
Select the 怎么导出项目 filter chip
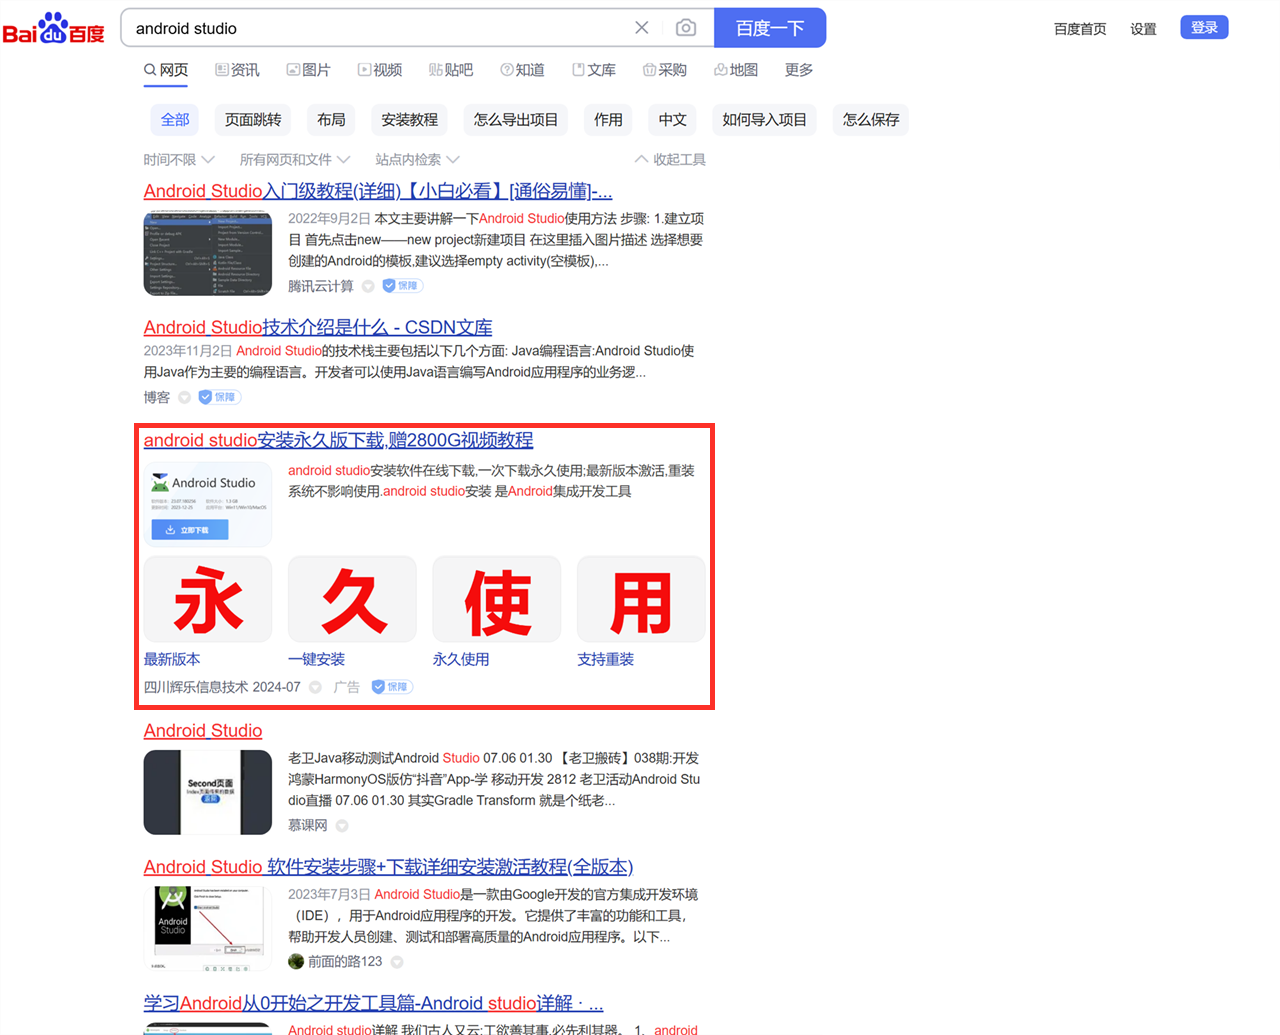515,120
